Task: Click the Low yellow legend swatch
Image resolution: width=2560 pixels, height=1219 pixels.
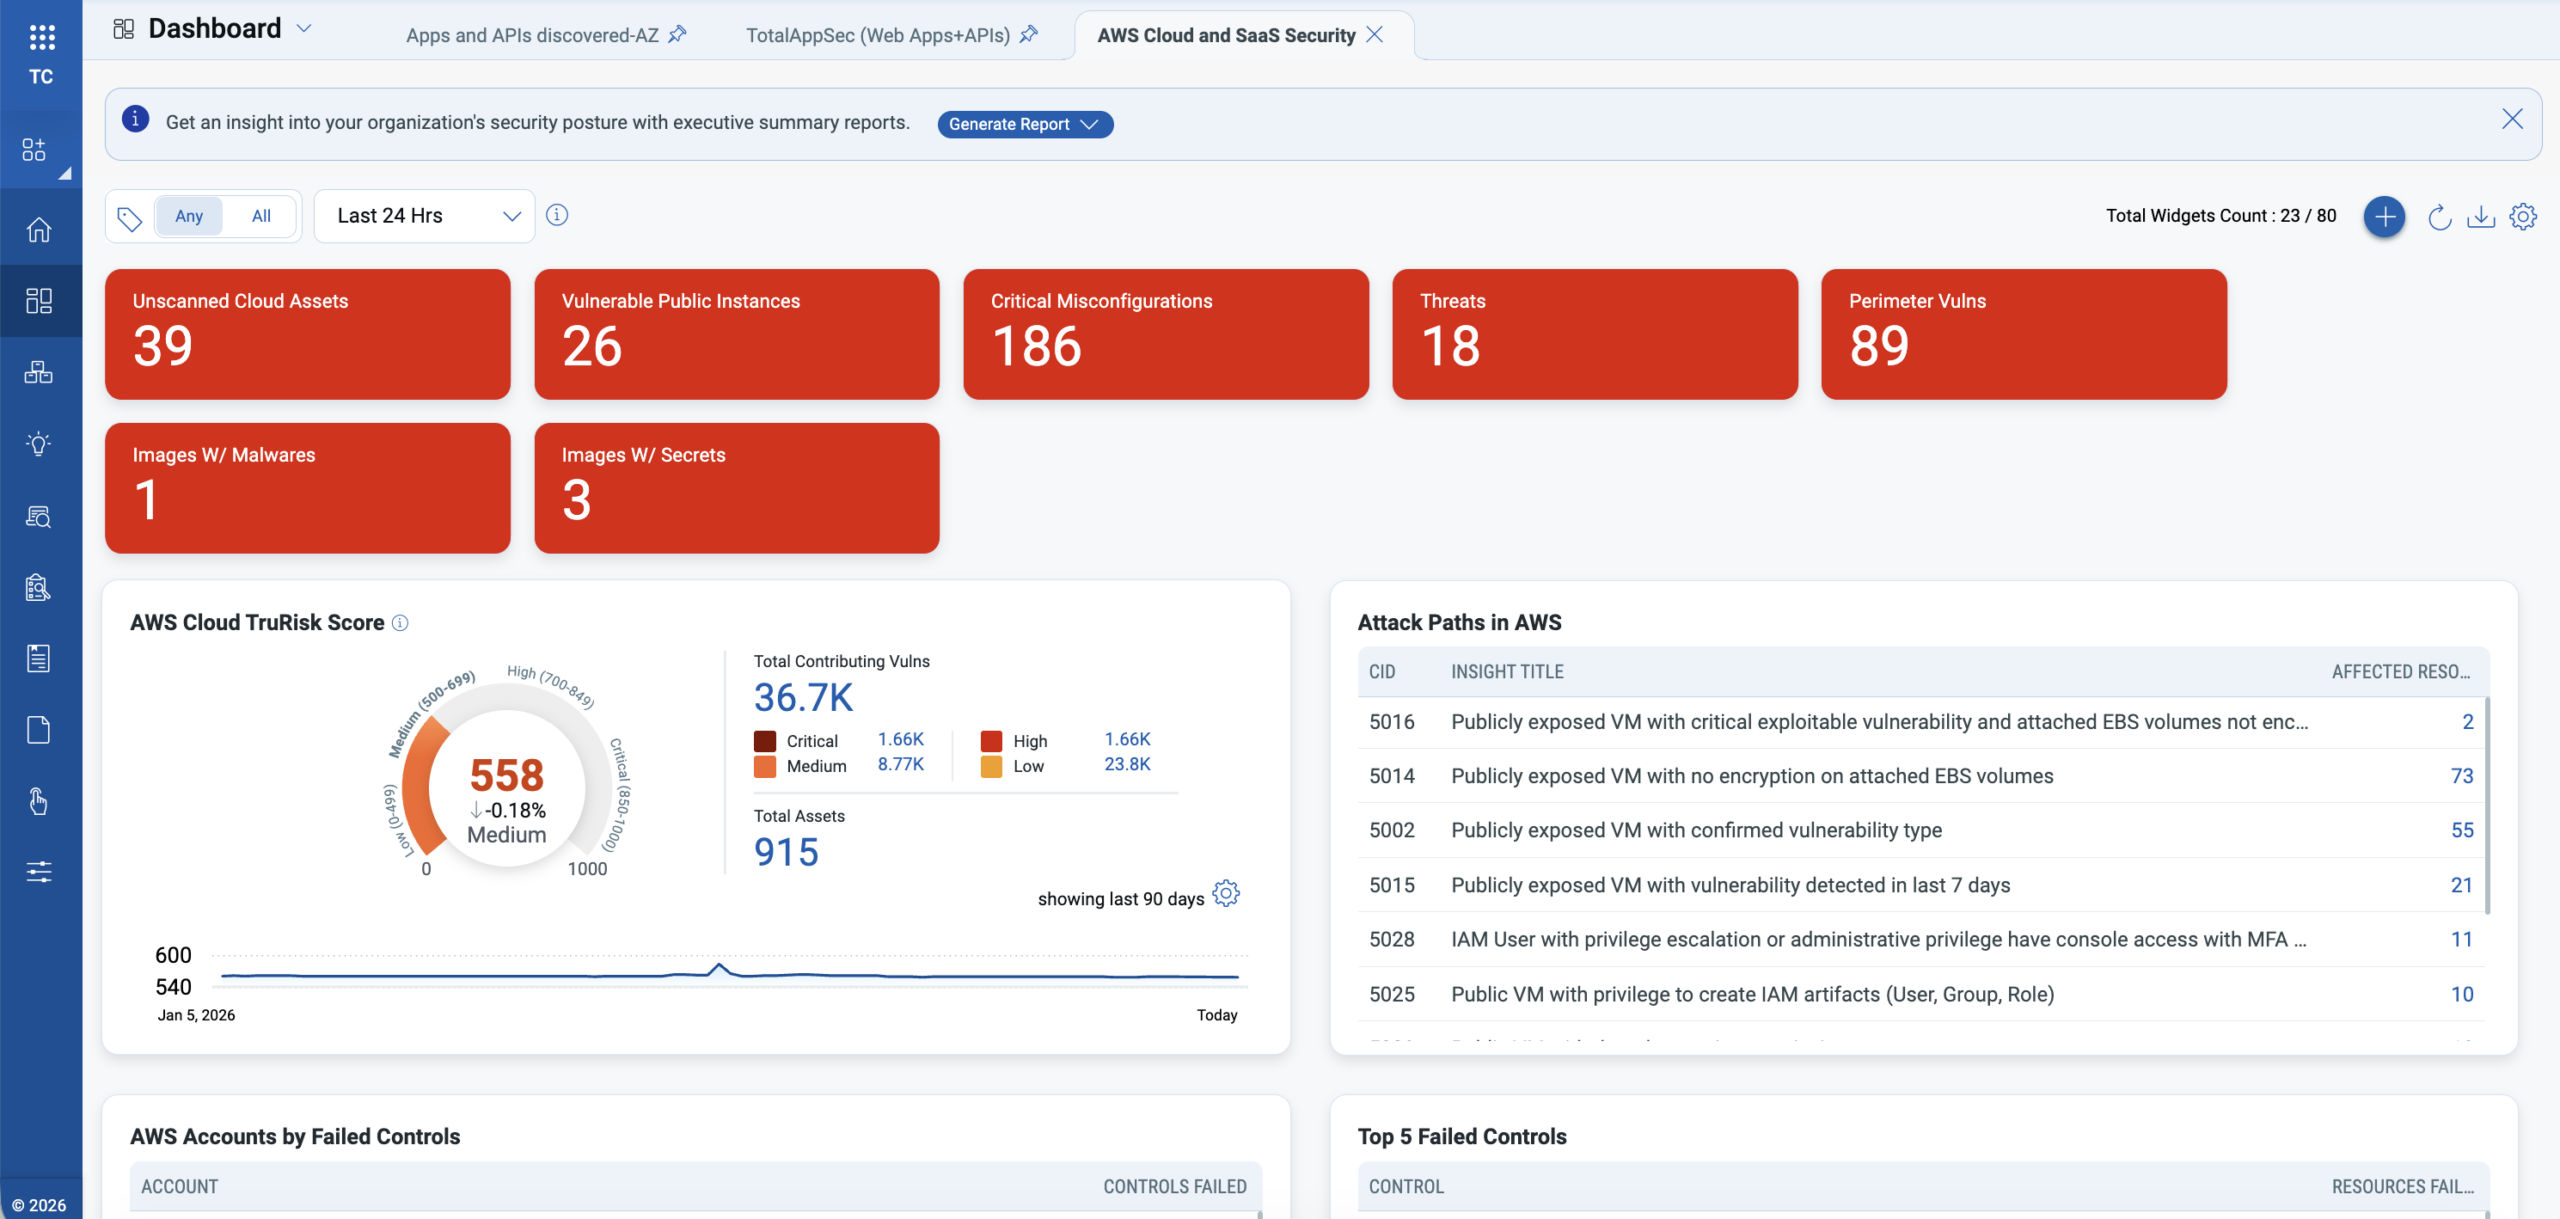Action: tap(992, 766)
